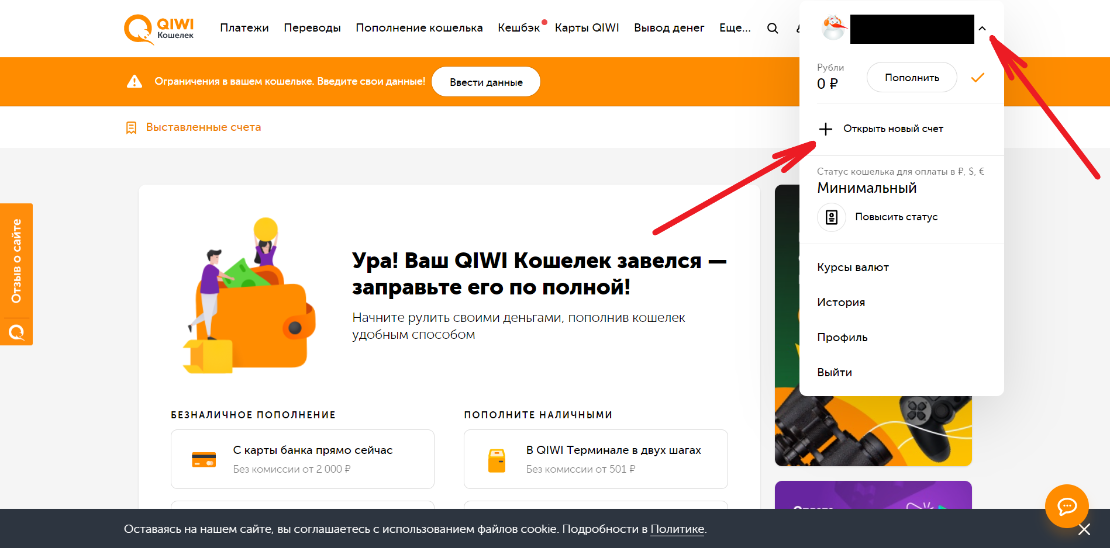The image size is (1110, 548).
Task: Open the chat support bubble icon
Action: click(1067, 506)
